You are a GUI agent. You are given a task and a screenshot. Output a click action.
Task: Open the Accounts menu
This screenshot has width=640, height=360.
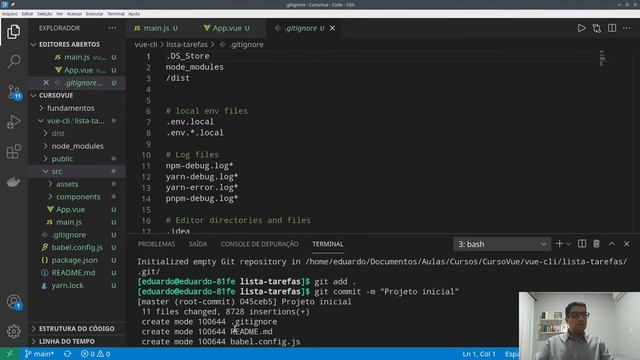point(13,302)
